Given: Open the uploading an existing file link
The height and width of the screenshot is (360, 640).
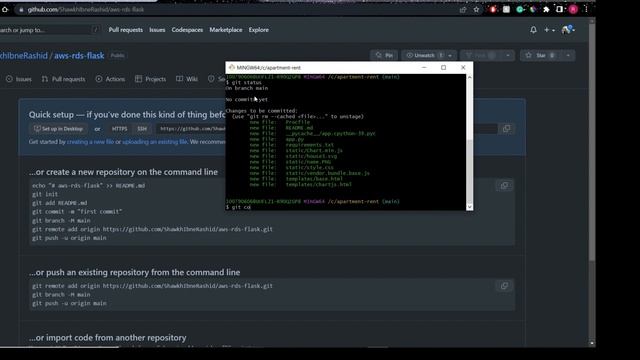Looking at the screenshot, I should 155,142.
